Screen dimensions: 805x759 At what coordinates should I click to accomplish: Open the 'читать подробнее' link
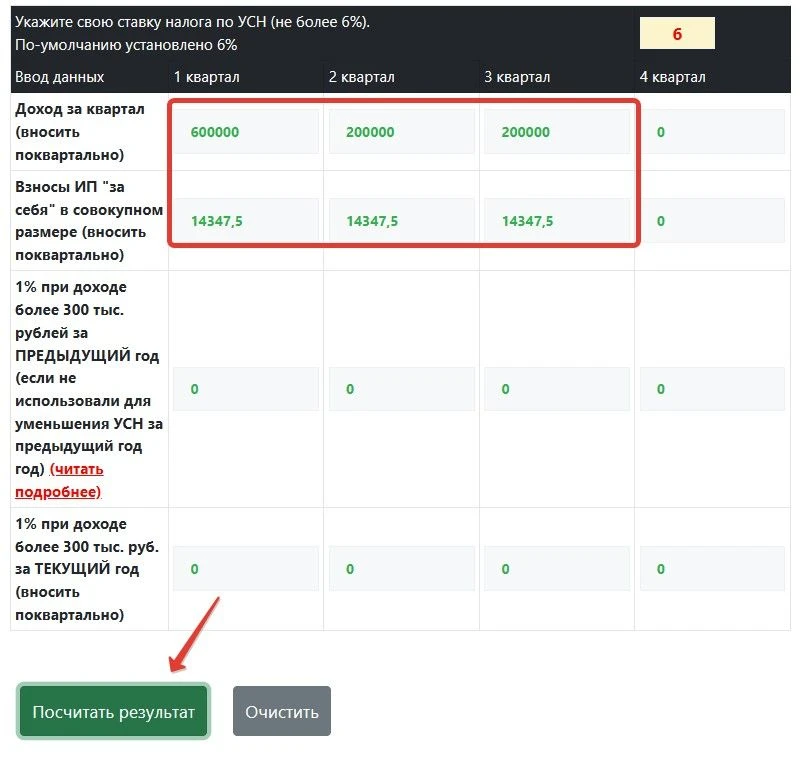pos(59,480)
